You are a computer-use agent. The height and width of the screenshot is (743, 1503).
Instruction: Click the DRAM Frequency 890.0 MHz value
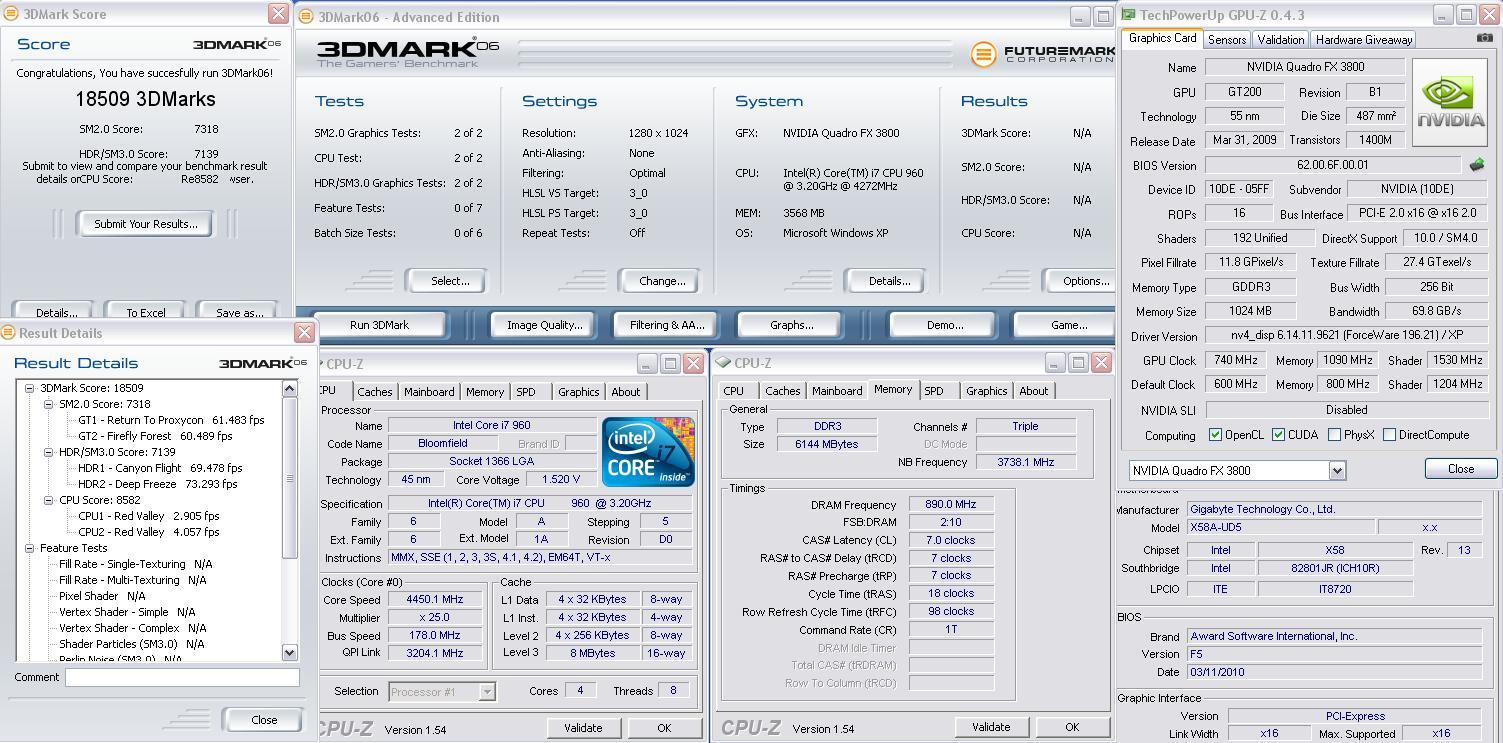click(x=951, y=504)
